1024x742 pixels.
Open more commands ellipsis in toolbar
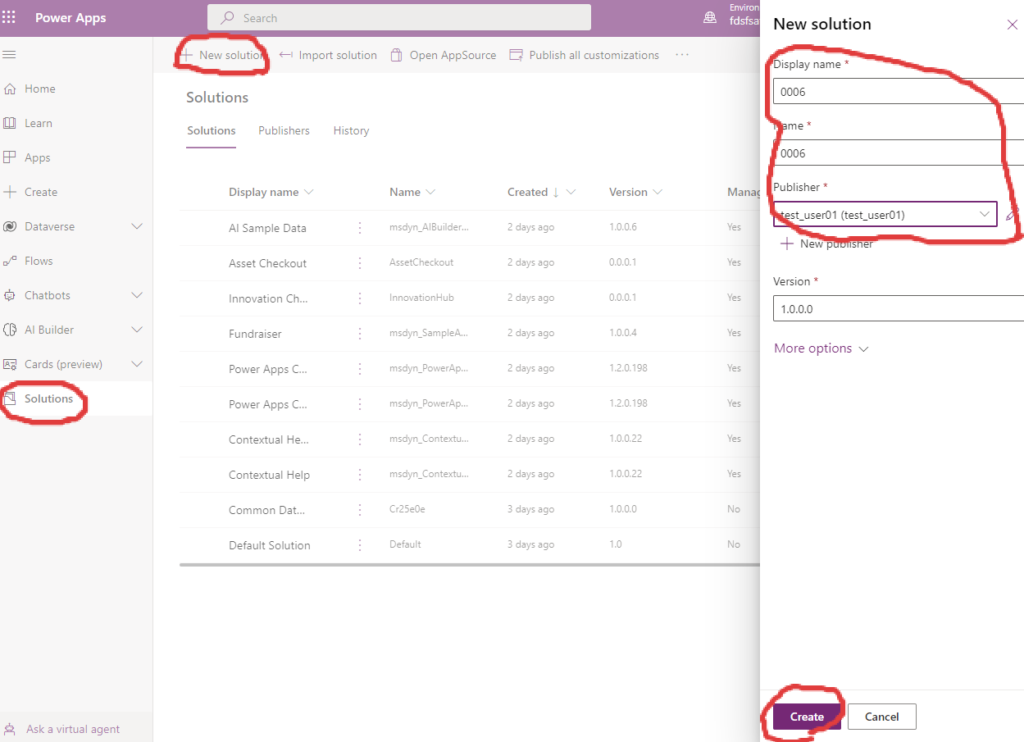coord(682,55)
